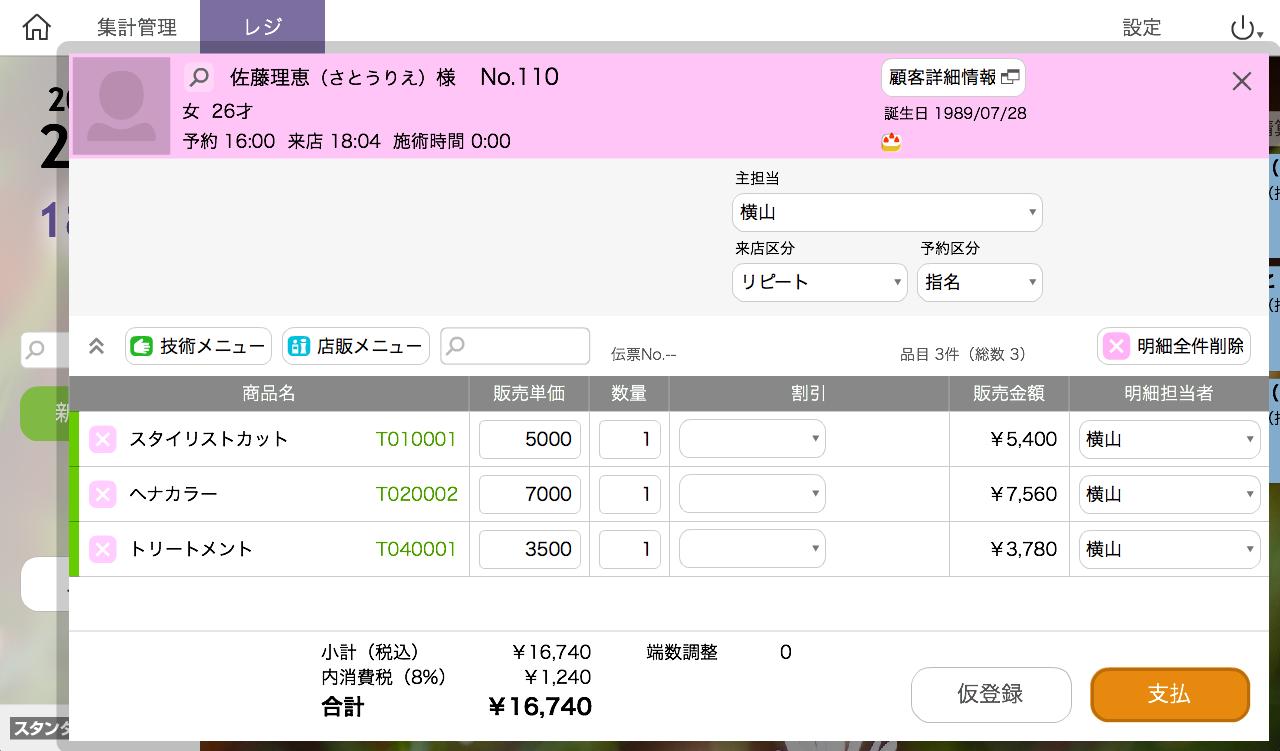Edit unit price field showing 7000
The image size is (1280, 751).
[x=530, y=494]
